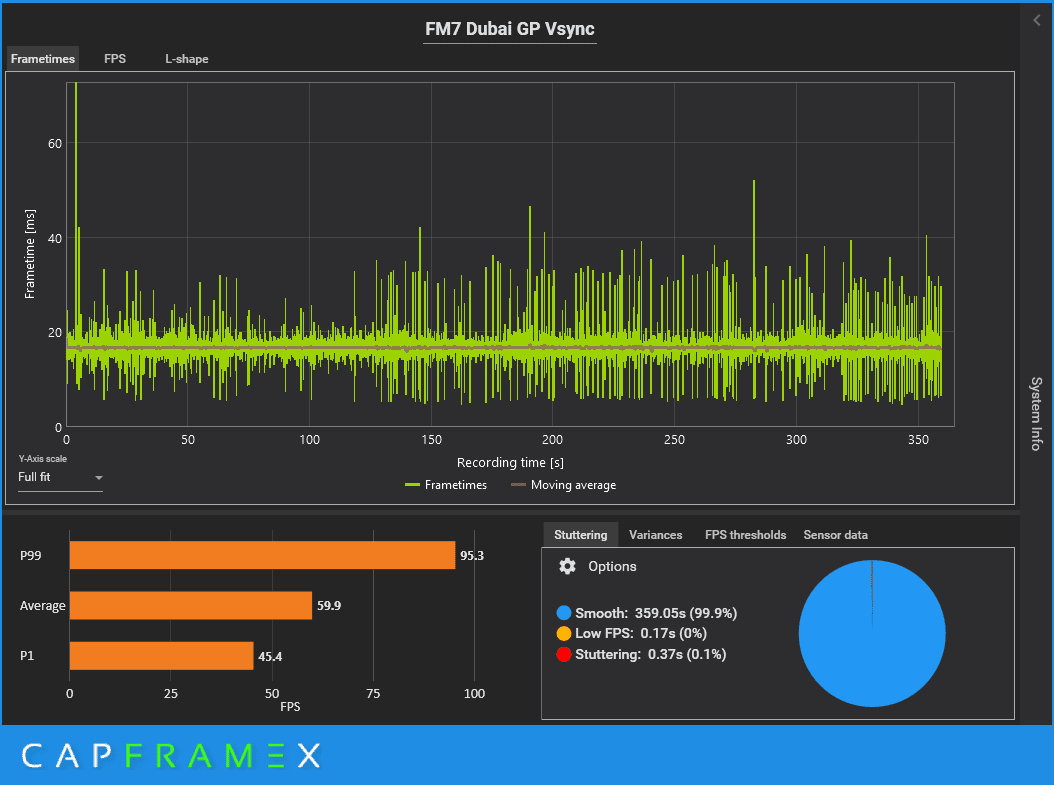Collapse the side panel chevron arrow
1054x785 pixels.
(1037, 20)
